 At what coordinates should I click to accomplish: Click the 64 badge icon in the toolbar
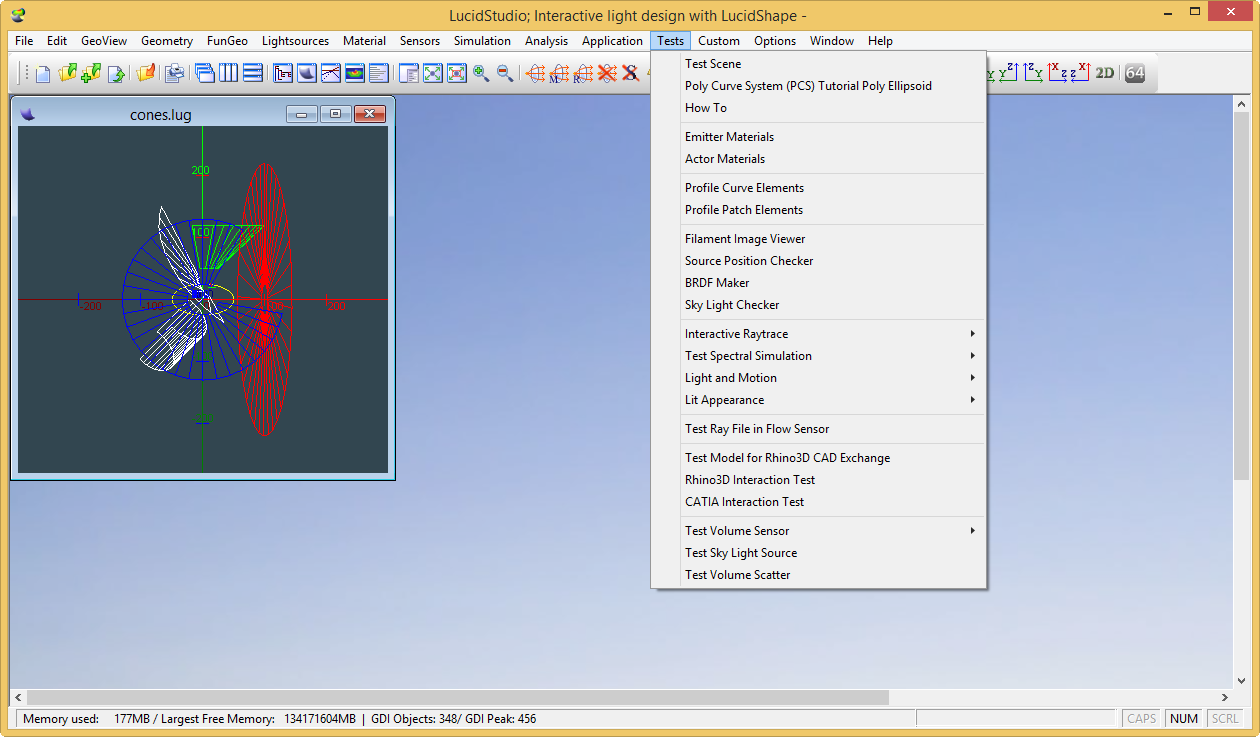click(1135, 73)
